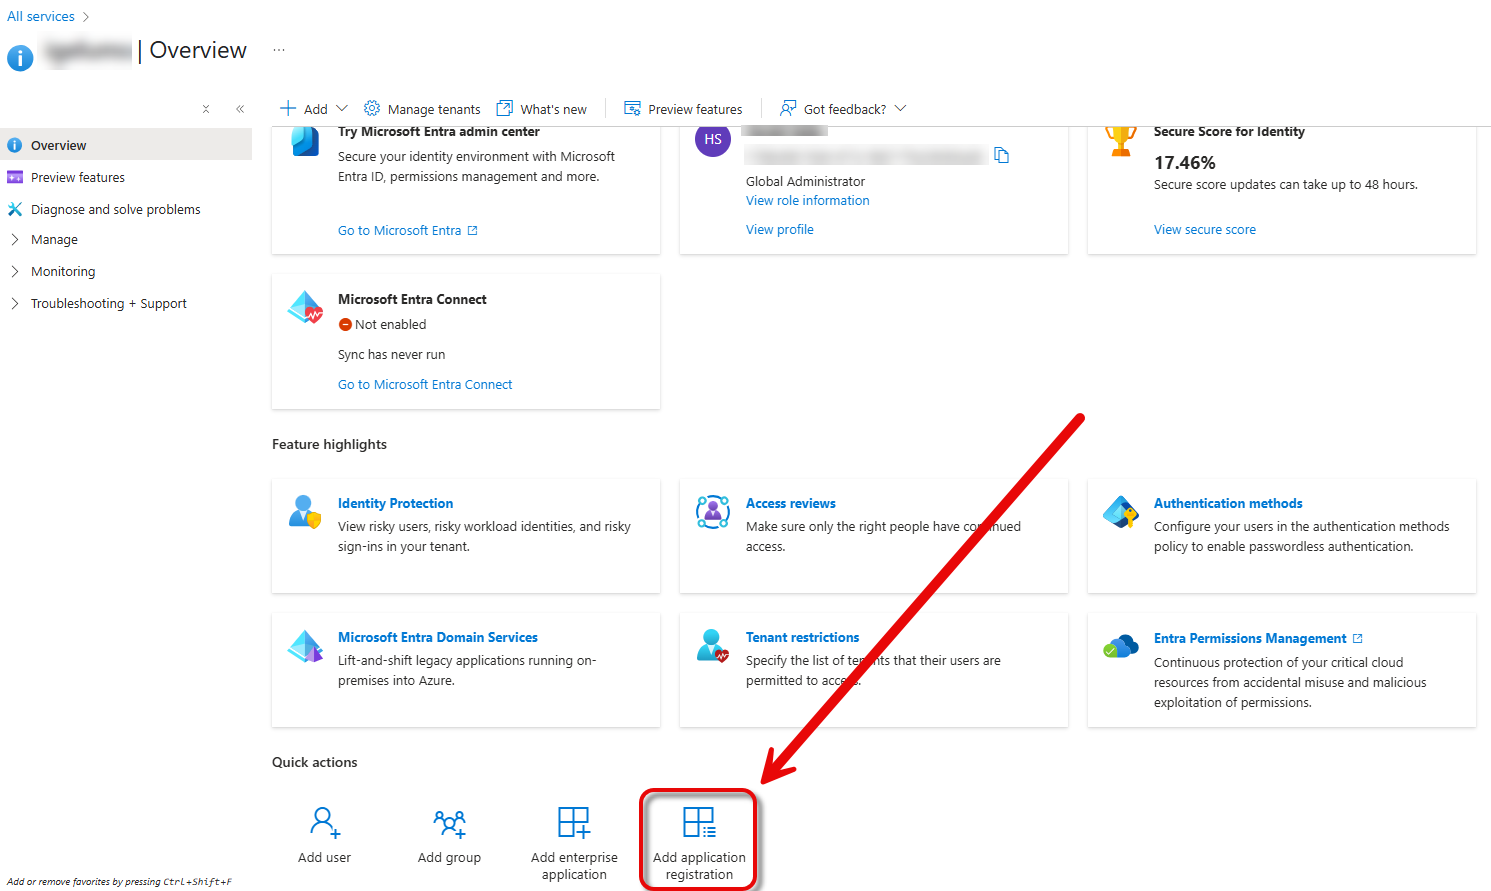This screenshot has width=1491, height=891.
Task: Open Diagnose and solve problems
Action: [115, 210]
